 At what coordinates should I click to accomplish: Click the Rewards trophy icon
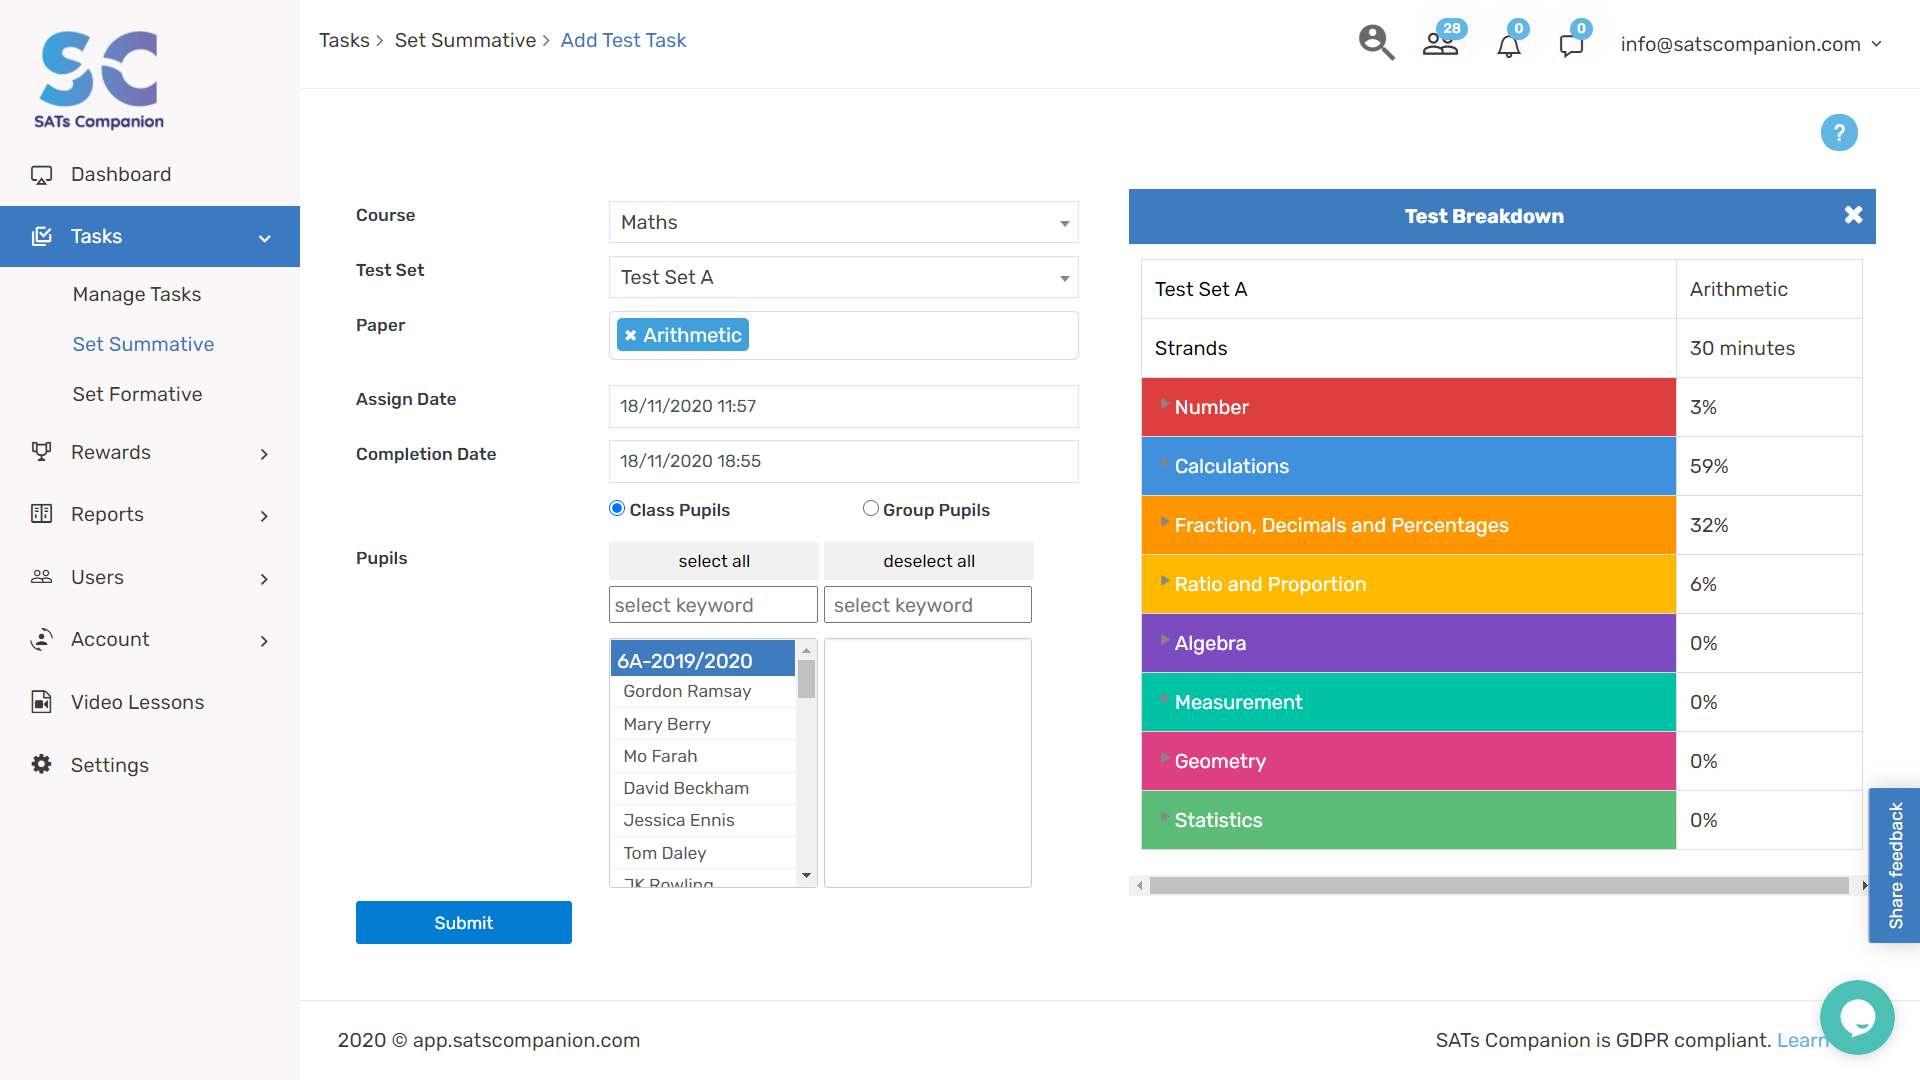pos(41,451)
